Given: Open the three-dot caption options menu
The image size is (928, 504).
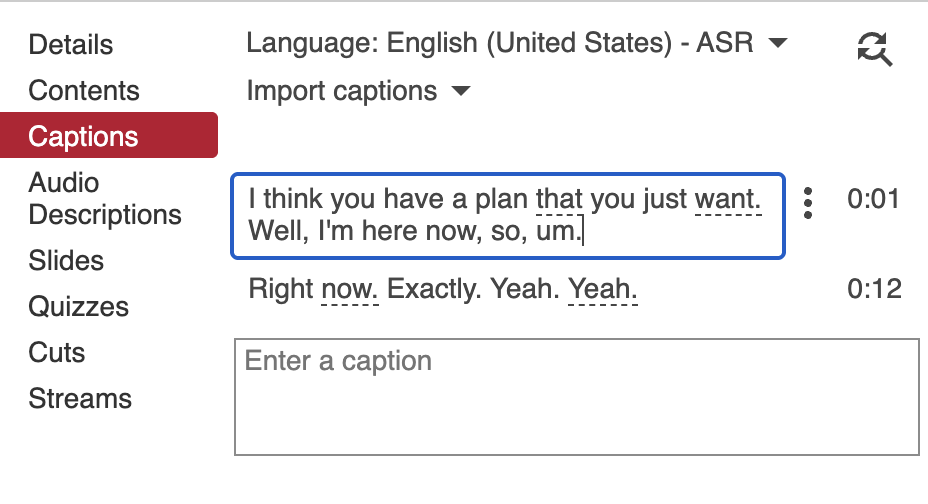Looking at the screenshot, I should coord(808,202).
